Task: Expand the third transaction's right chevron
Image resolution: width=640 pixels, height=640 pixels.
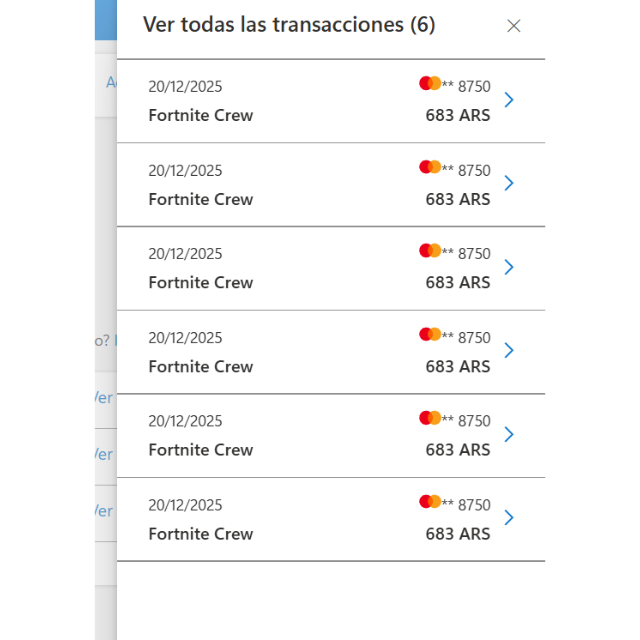Action: point(509,267)
